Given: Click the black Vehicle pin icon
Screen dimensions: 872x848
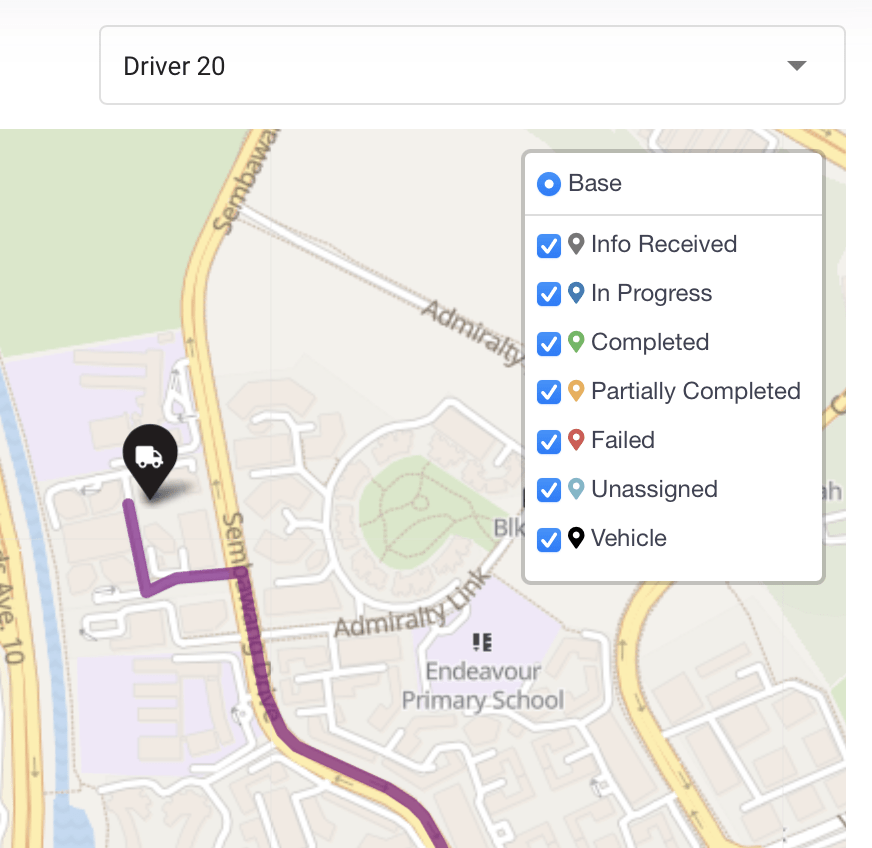Looking at the screenshot, I should [576, 538].
